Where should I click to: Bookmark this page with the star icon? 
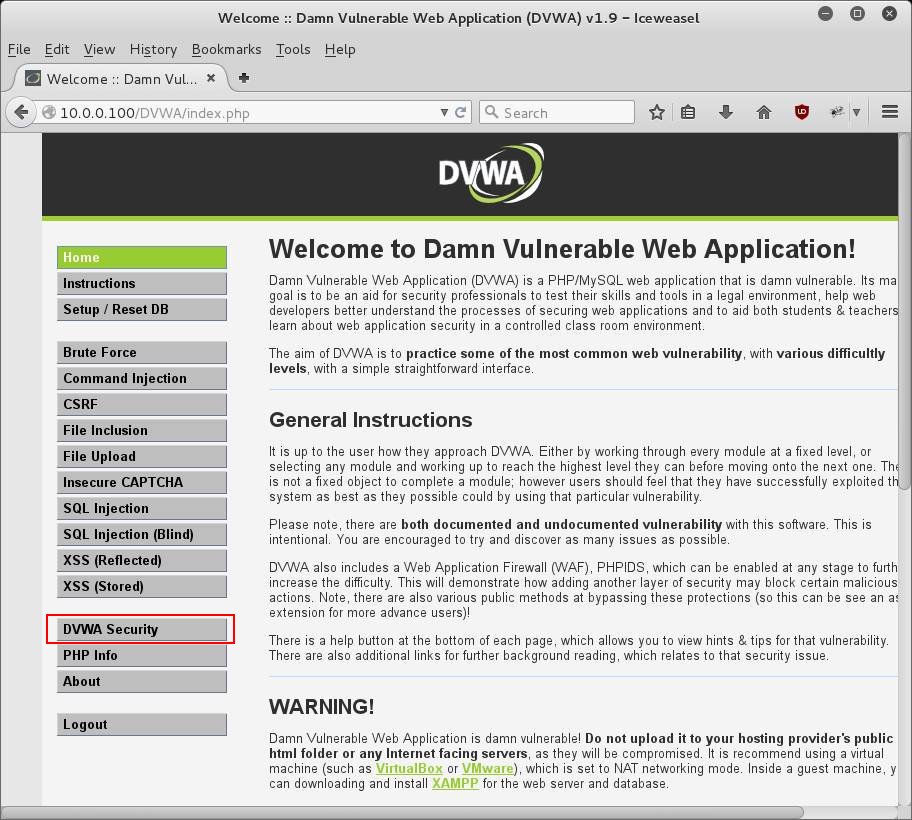pyautogui.click(x=657, y=112)
